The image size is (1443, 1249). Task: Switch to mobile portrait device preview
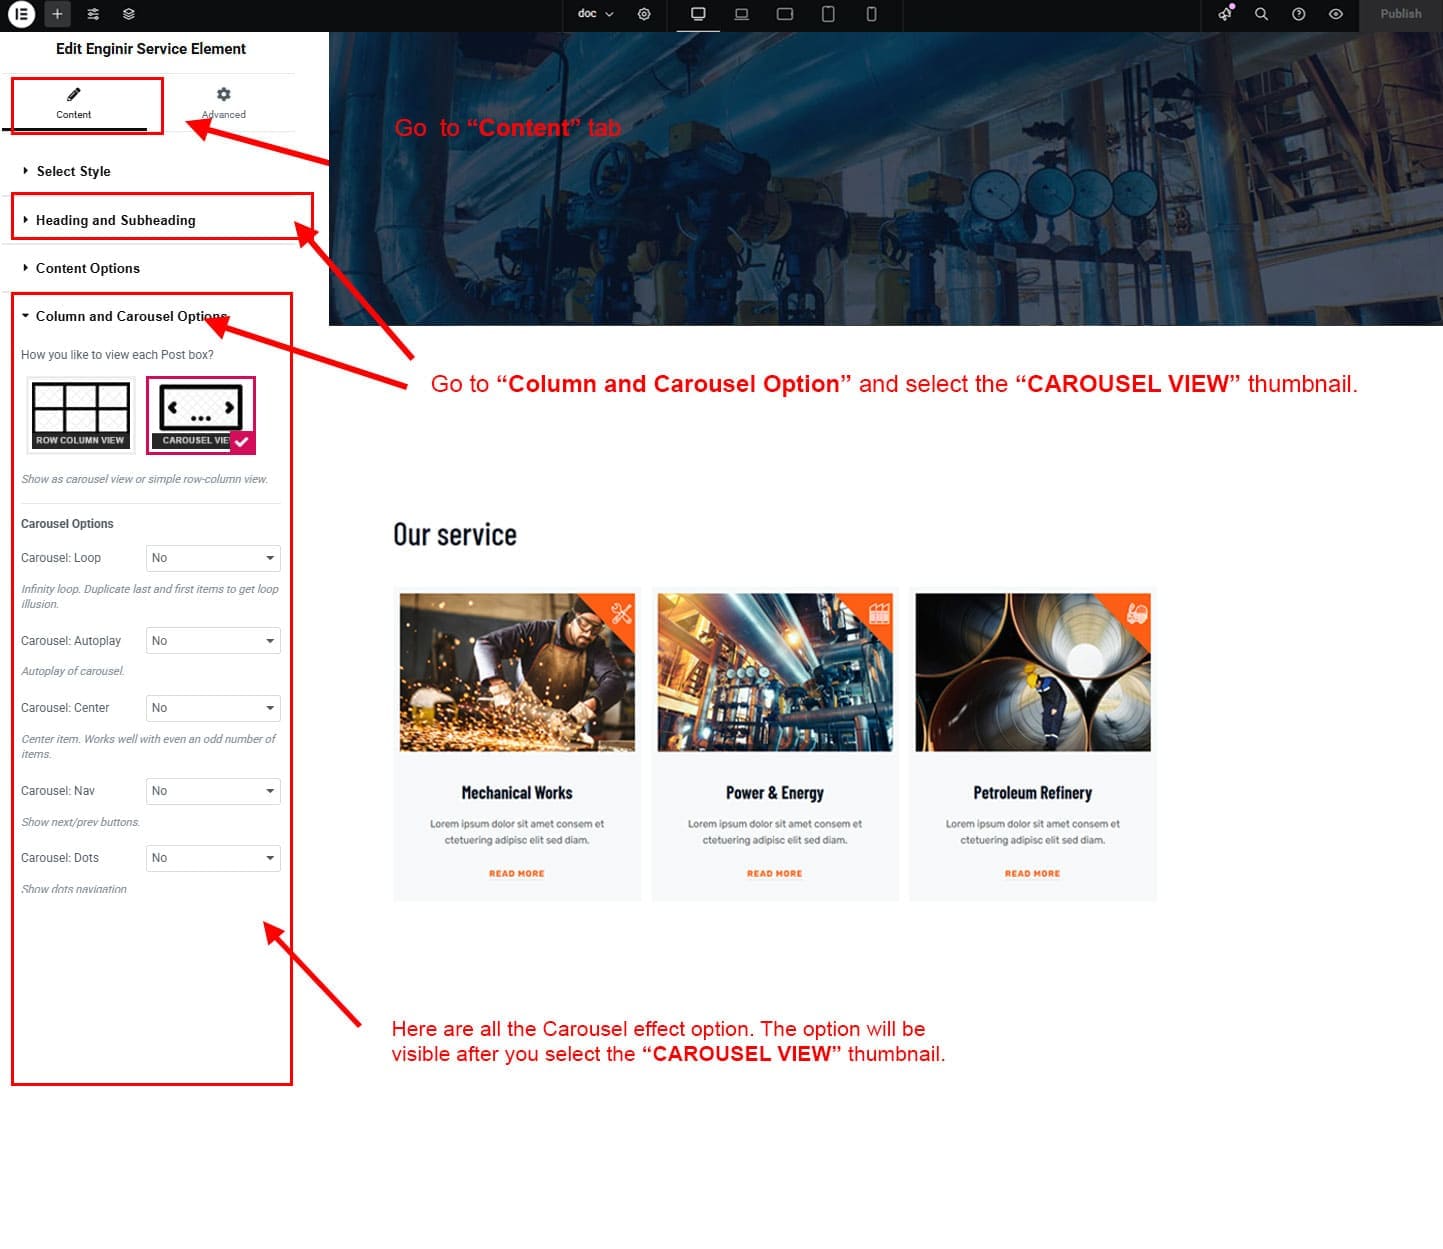tap(871, 14)
